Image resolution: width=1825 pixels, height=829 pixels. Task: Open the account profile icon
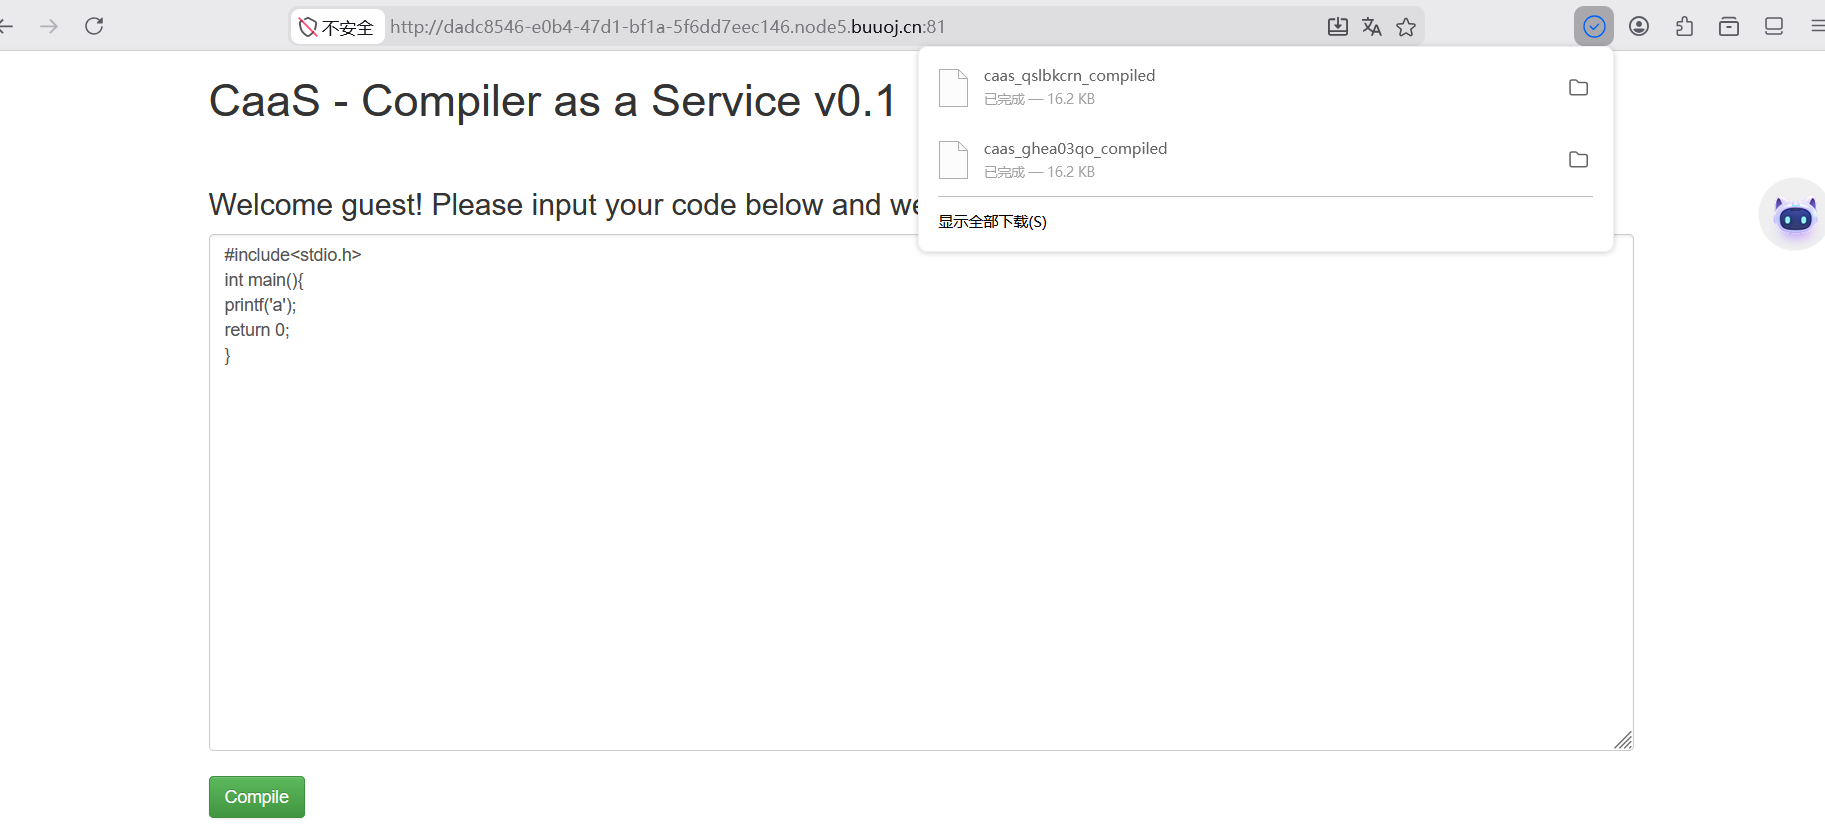[1639, 26]
